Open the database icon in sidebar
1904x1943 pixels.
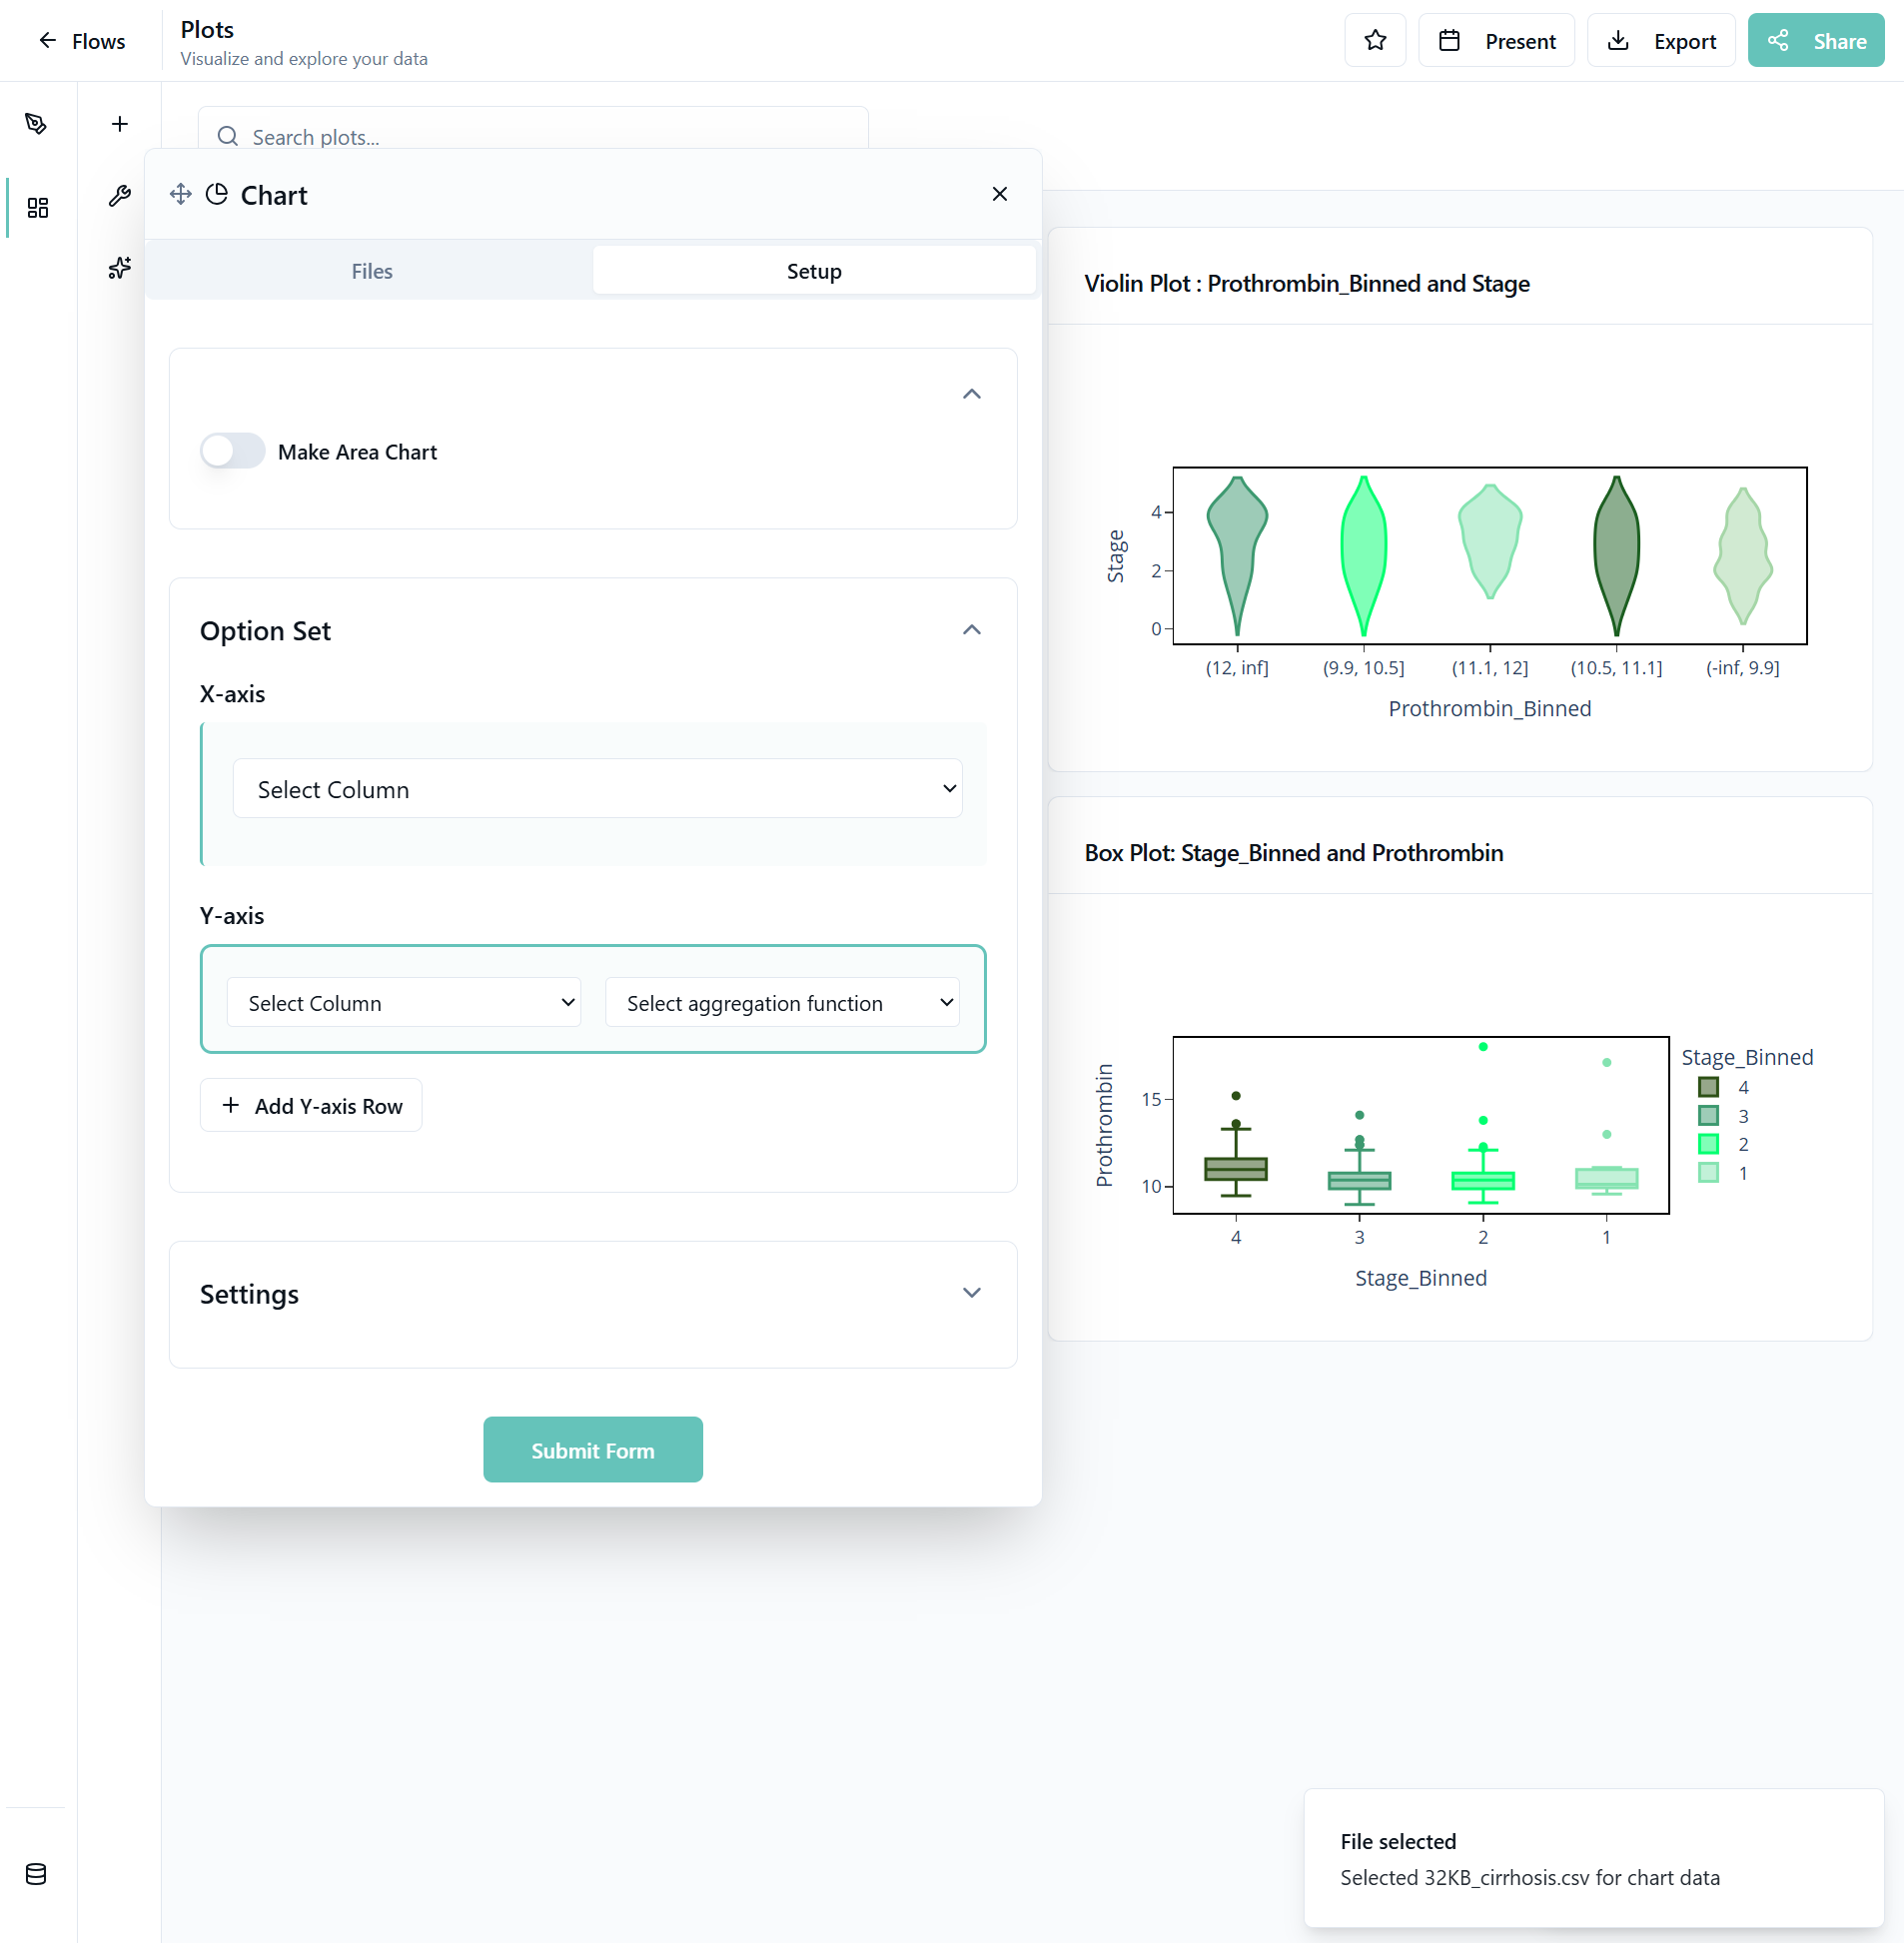tap(36, 1874)
